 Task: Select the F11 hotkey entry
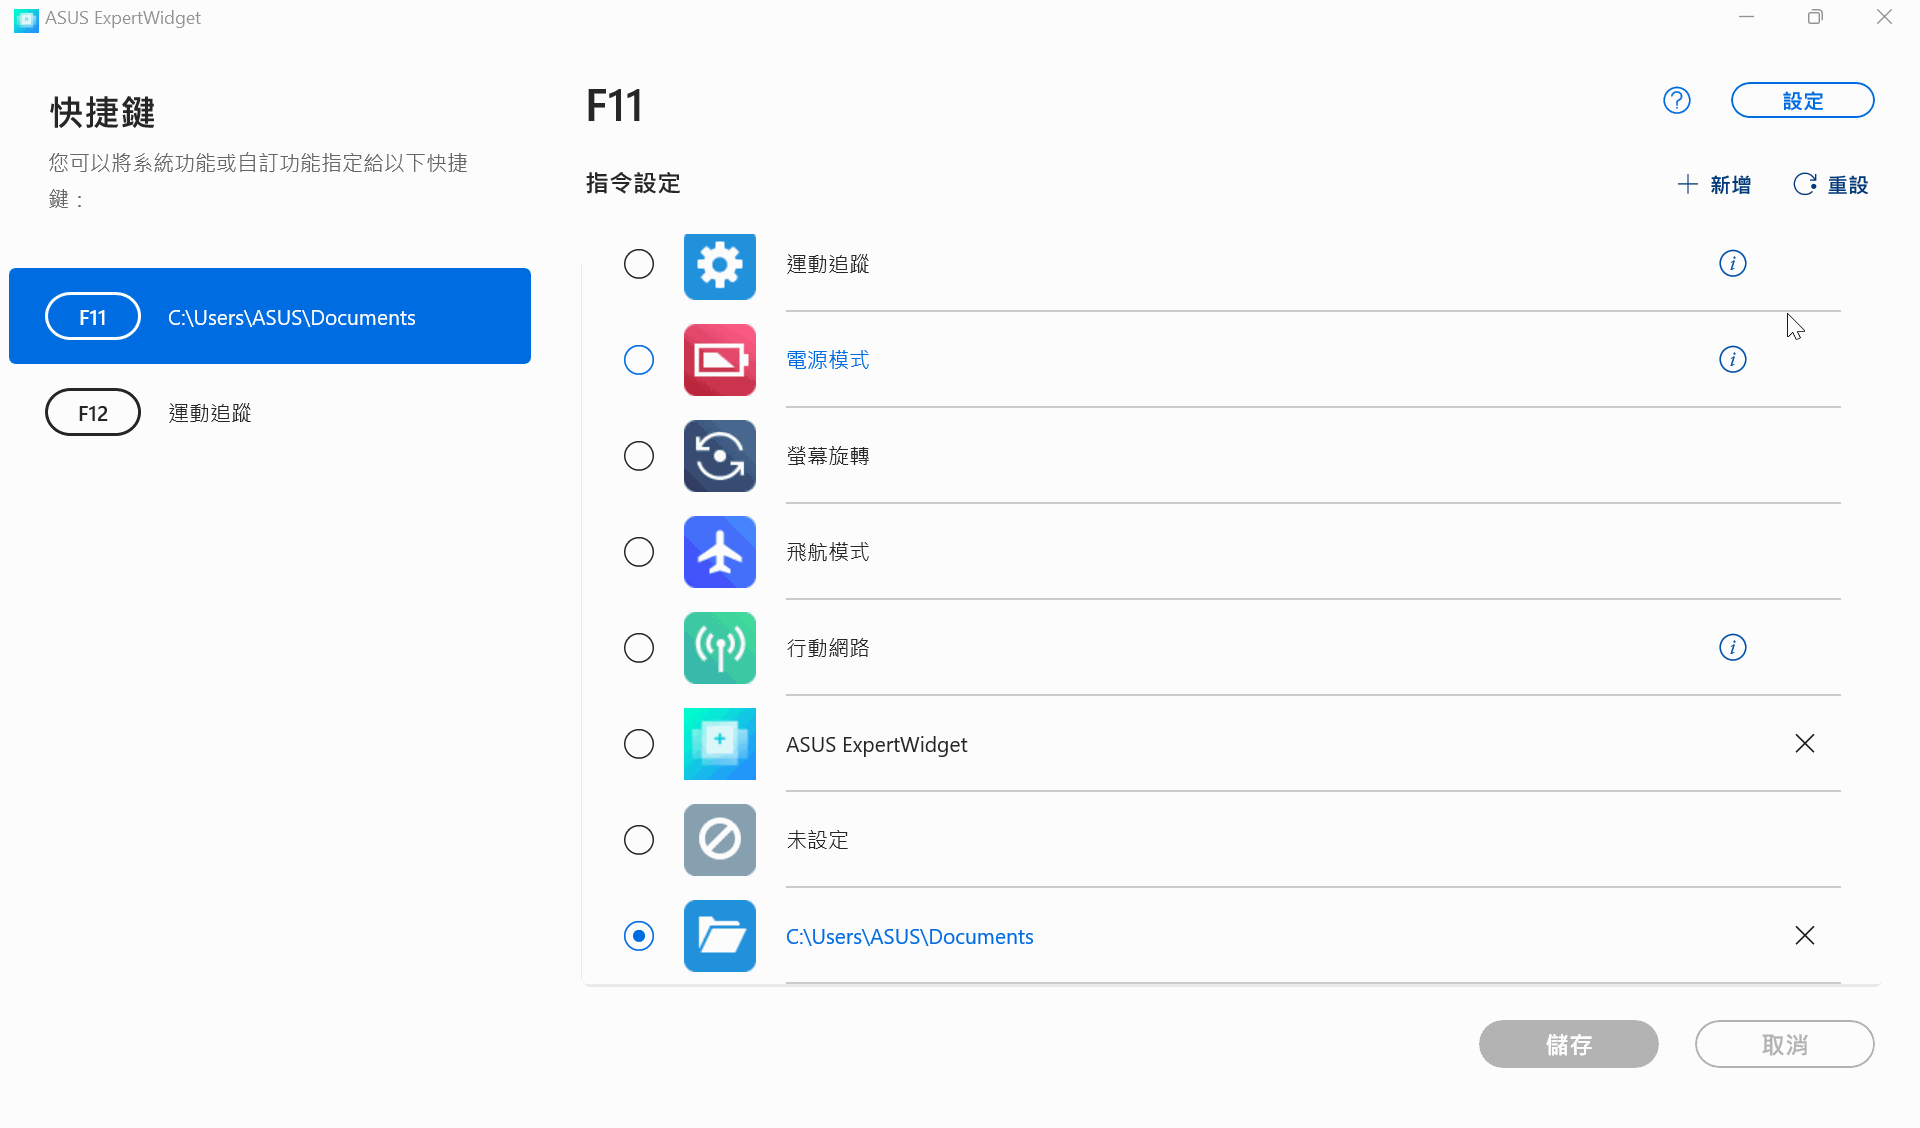pyautogui.click(x=270, y=316)
